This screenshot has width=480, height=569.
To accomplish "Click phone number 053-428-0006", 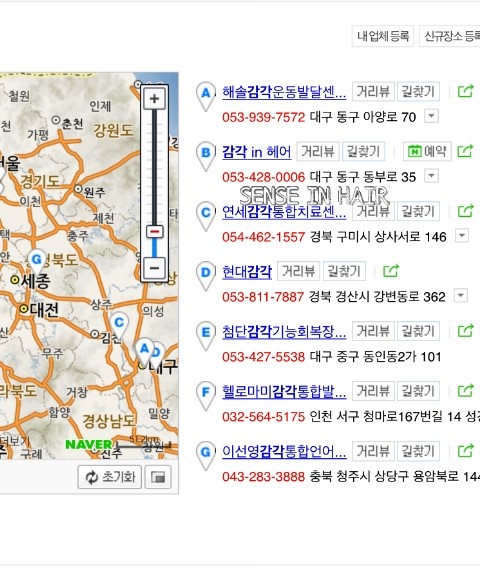I will click(263, 177).
